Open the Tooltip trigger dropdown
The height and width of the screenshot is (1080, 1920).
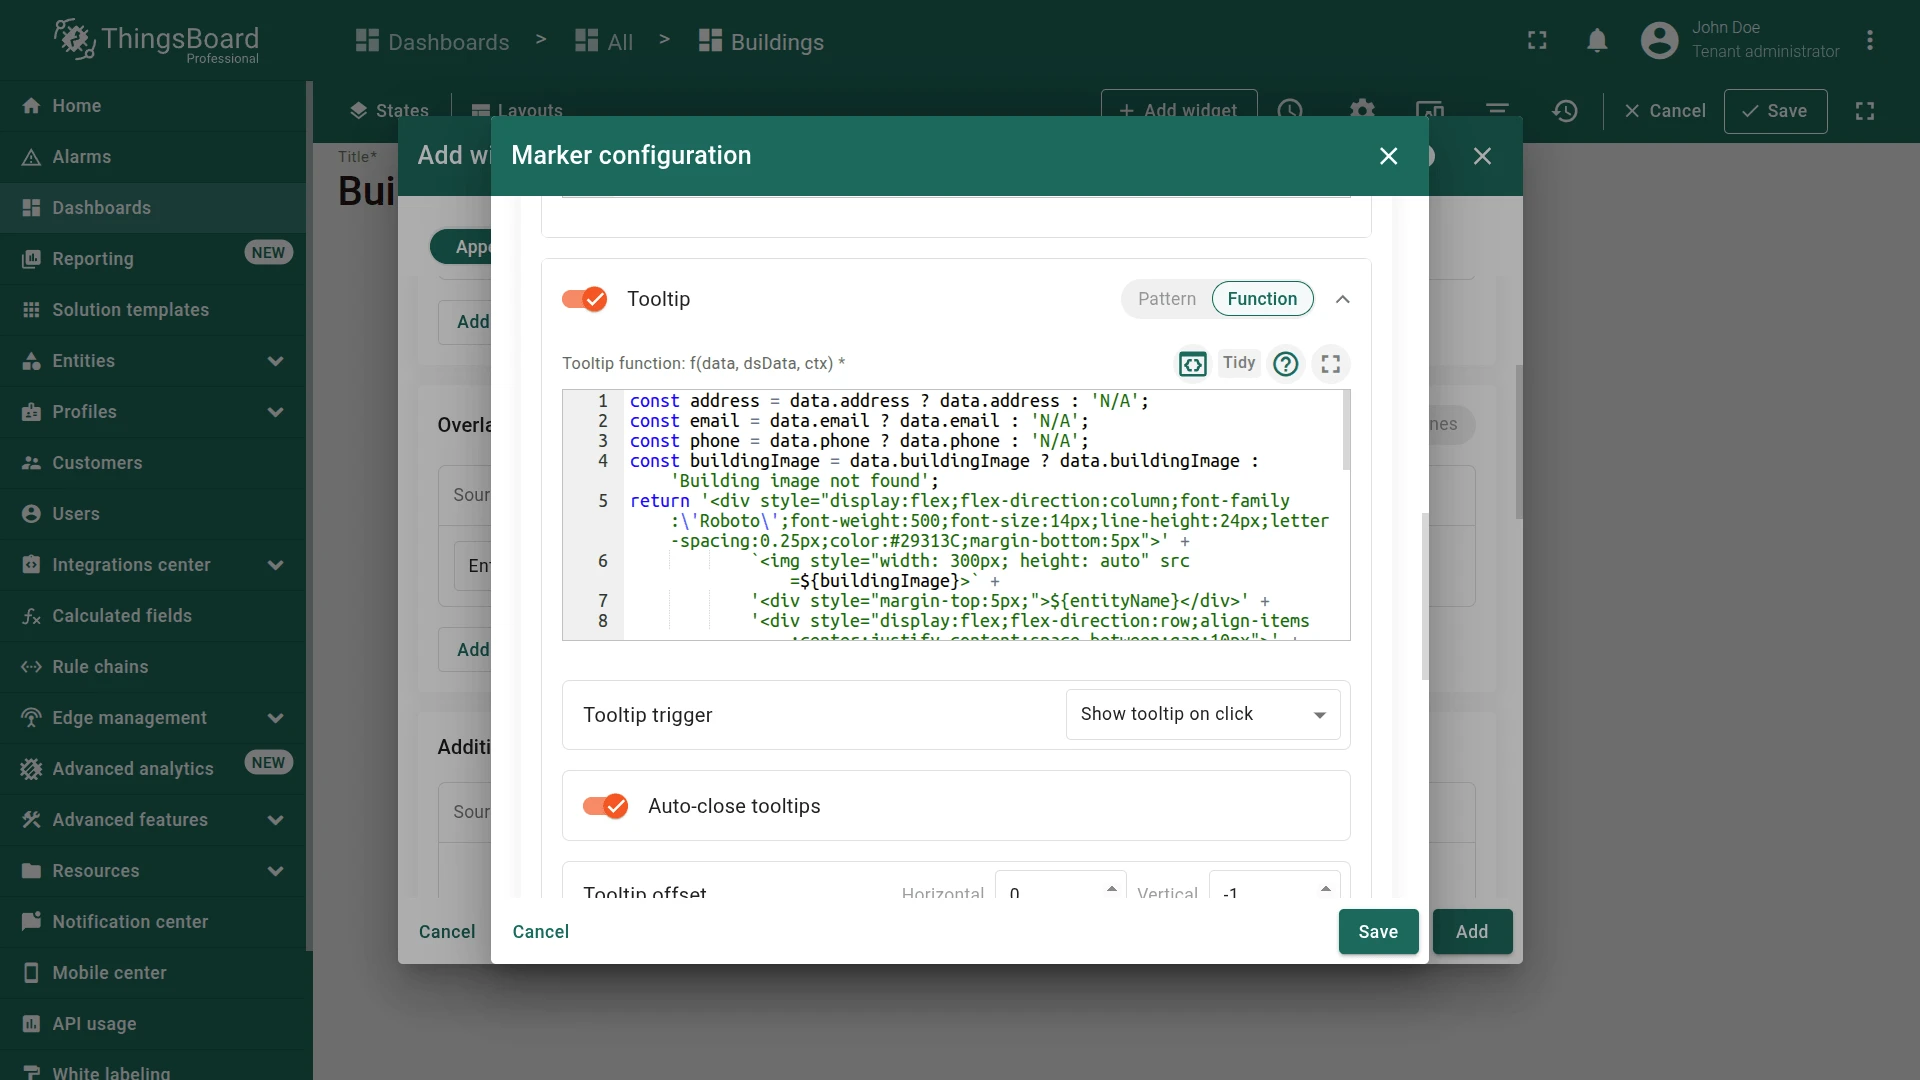[1203, 715]
